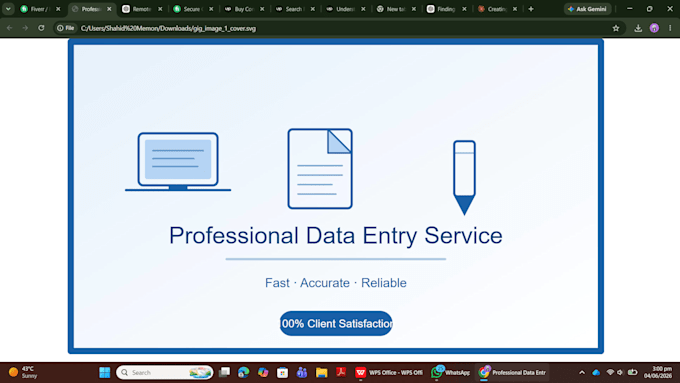Bookmark this page with the star icon
Screen dimensions: 680x383
(616, 28)
